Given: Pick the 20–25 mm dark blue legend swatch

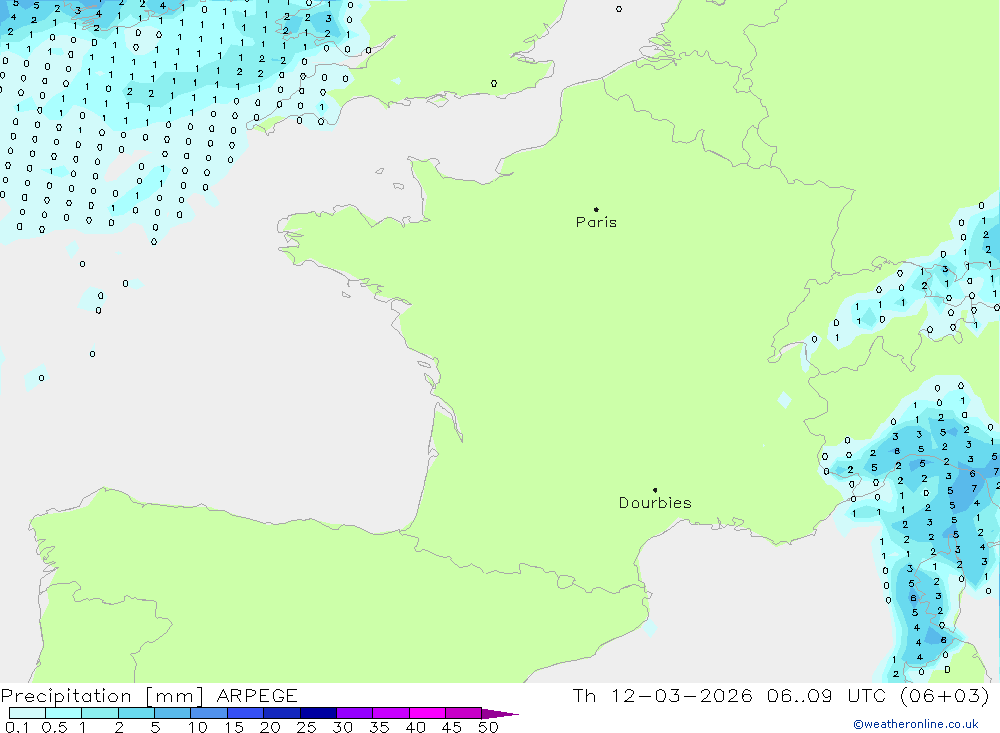Looking at the screenshot, I should 281,713.
